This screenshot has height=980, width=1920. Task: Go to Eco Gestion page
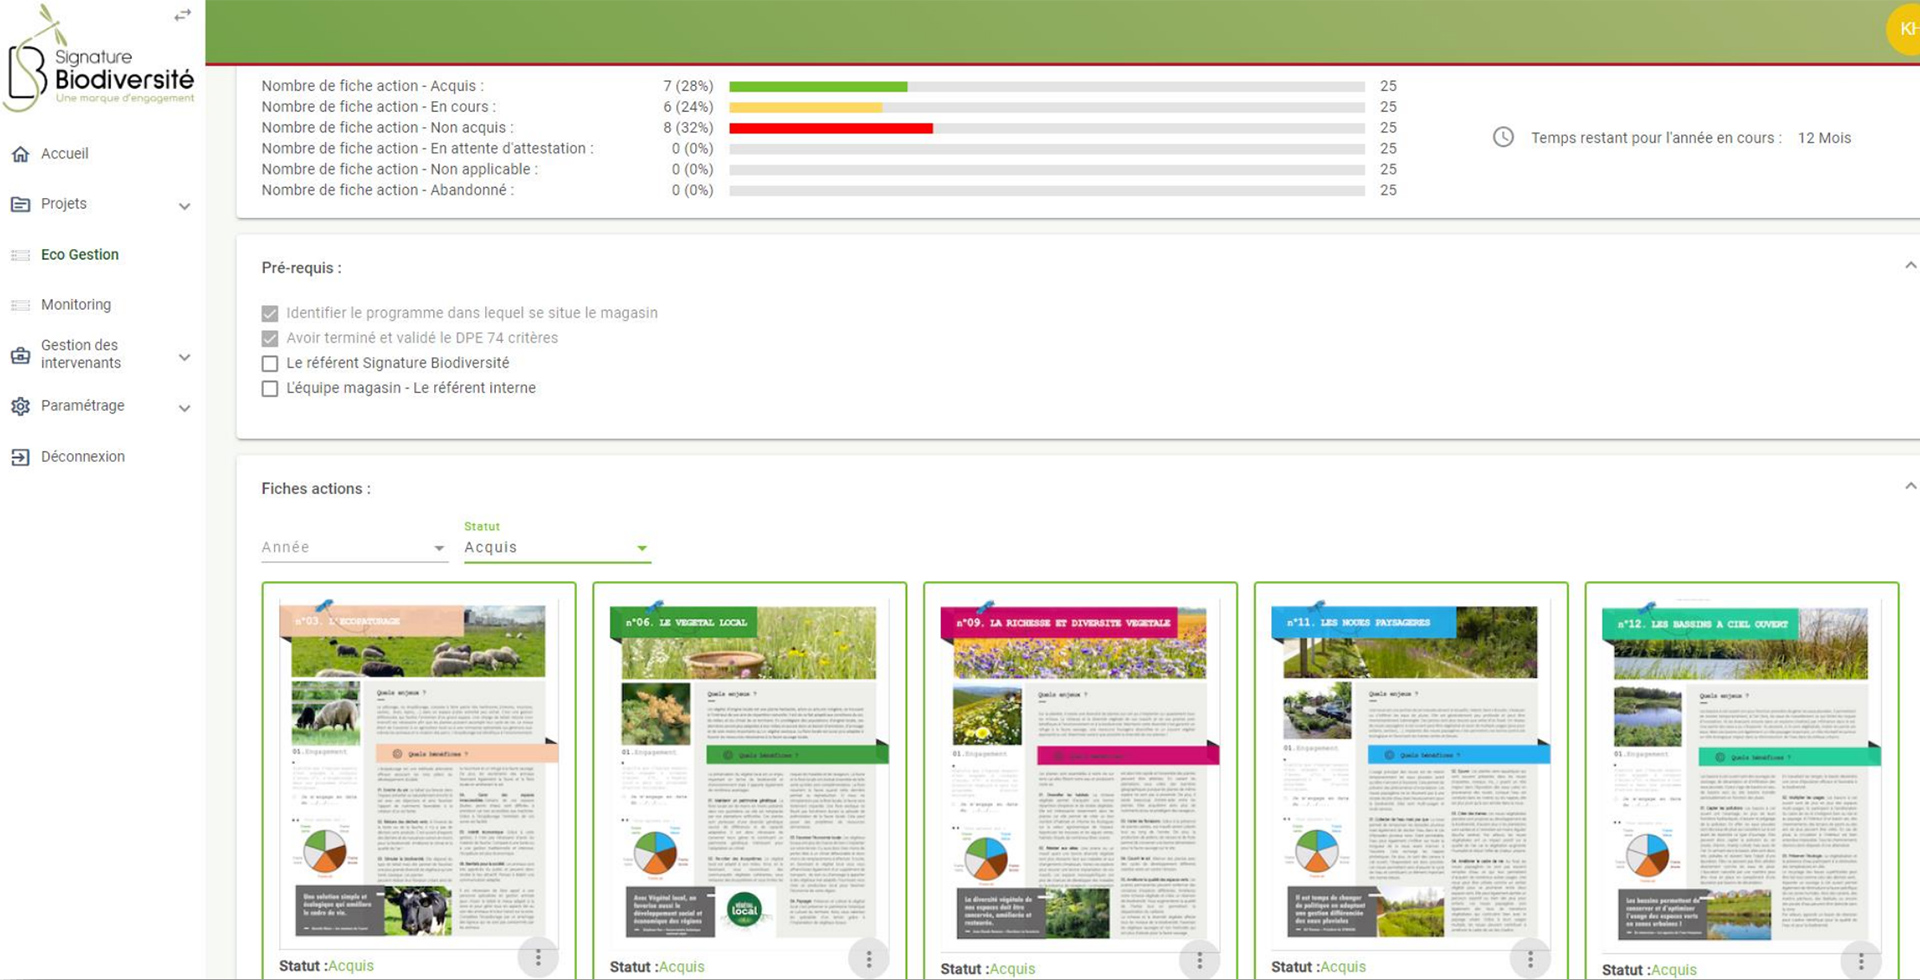[80, 255]
